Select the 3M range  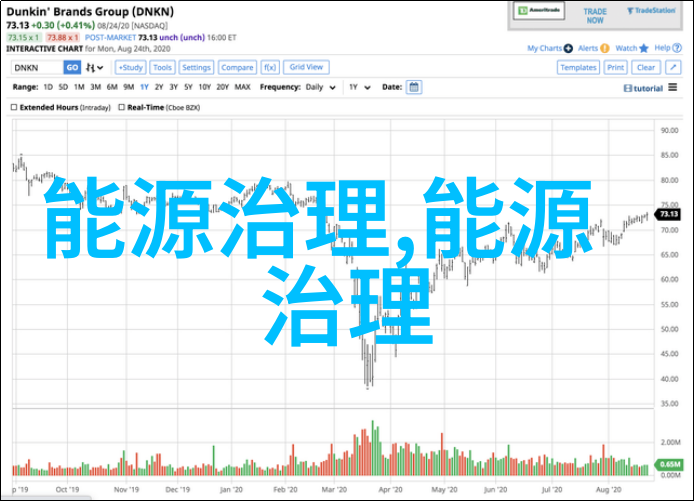95,87
